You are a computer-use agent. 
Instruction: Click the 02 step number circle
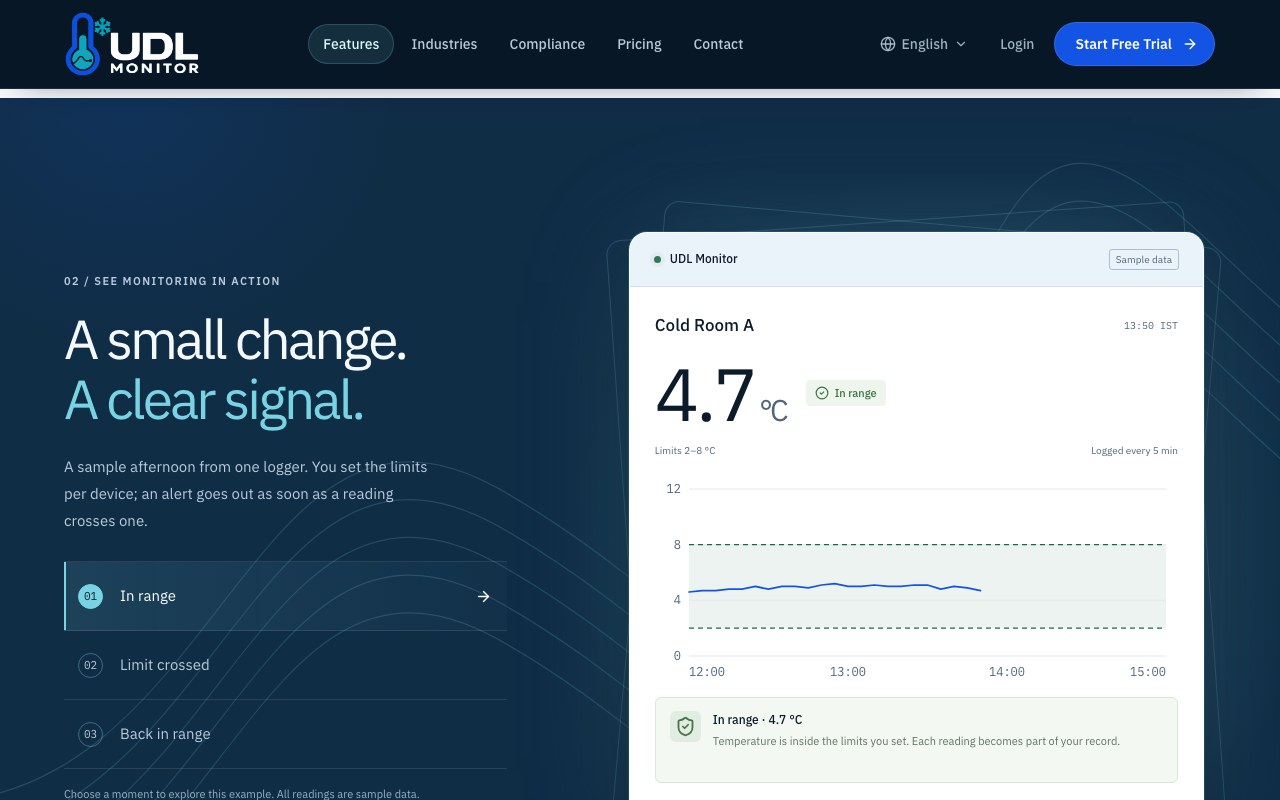pyautogui.click(x=91, y=665)
